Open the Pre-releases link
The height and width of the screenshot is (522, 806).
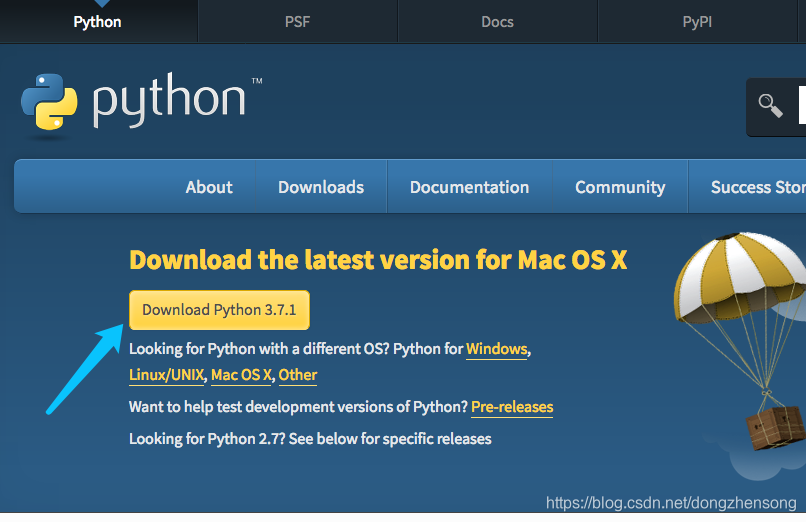pyautogui.click(x=512, y=407)
